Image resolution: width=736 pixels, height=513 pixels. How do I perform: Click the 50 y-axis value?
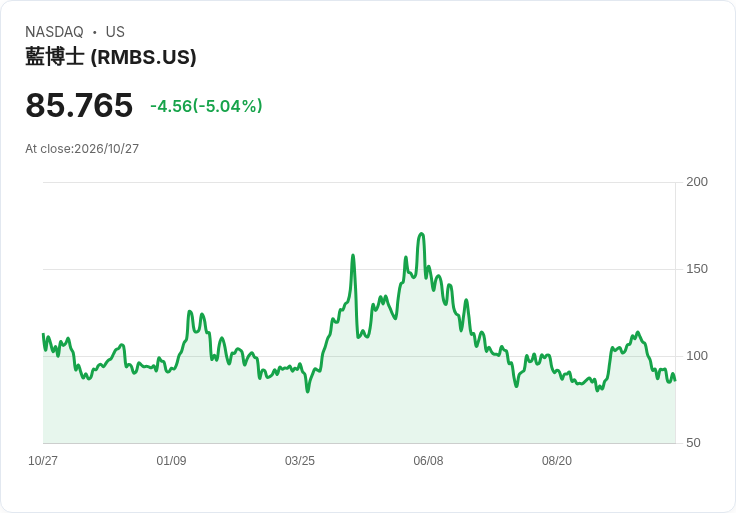[693, 443]
